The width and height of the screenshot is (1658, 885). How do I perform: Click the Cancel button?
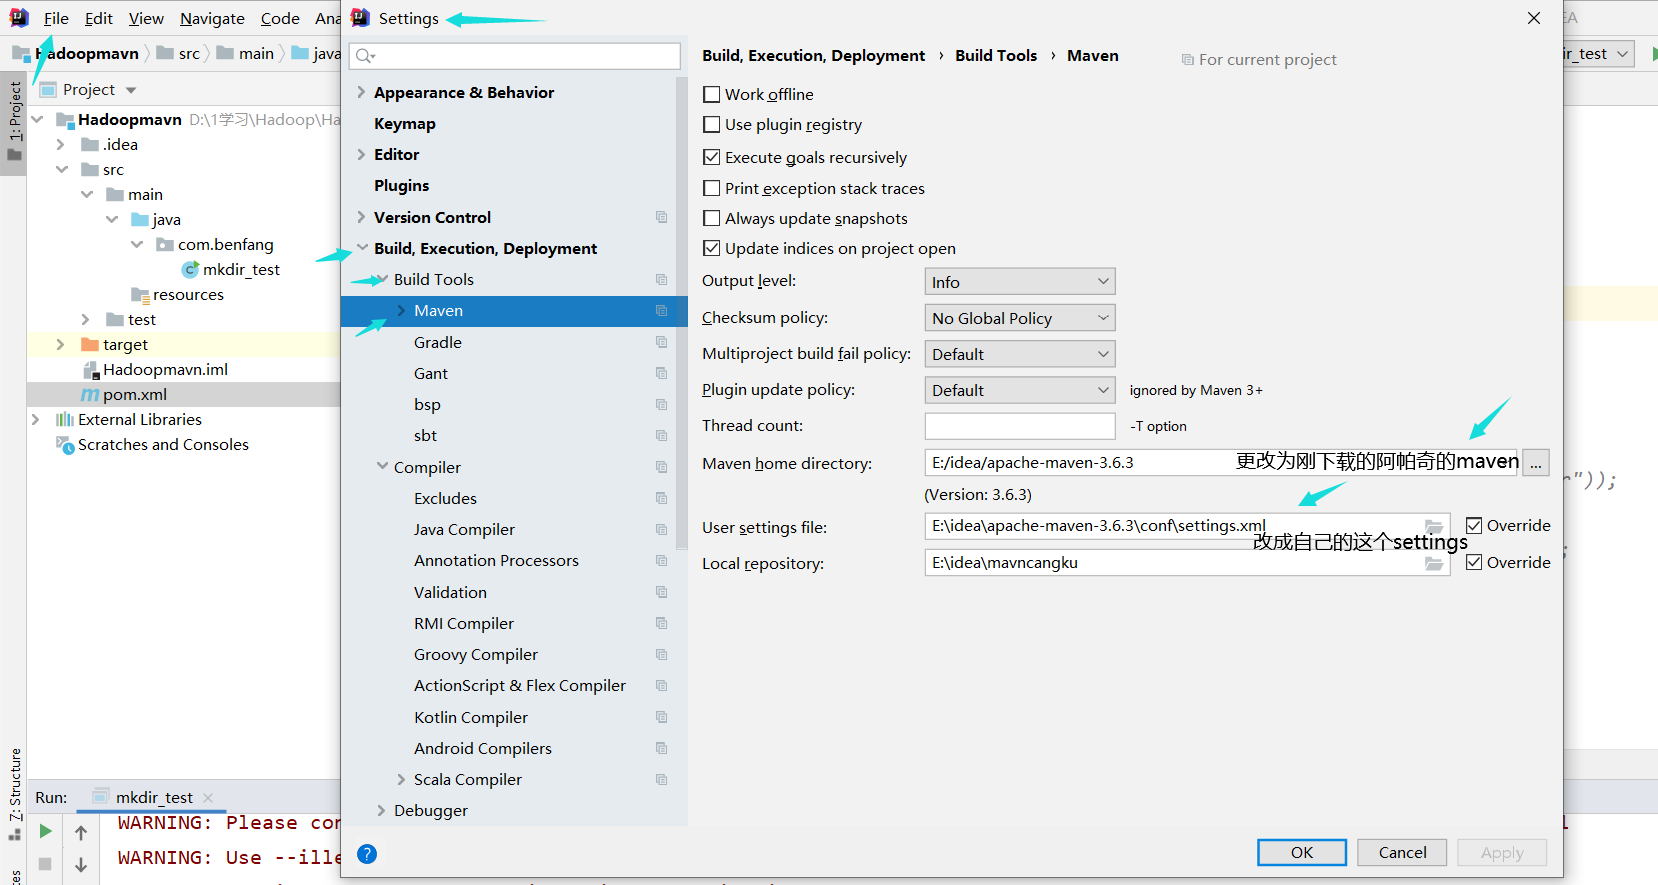click(1402, 852)
